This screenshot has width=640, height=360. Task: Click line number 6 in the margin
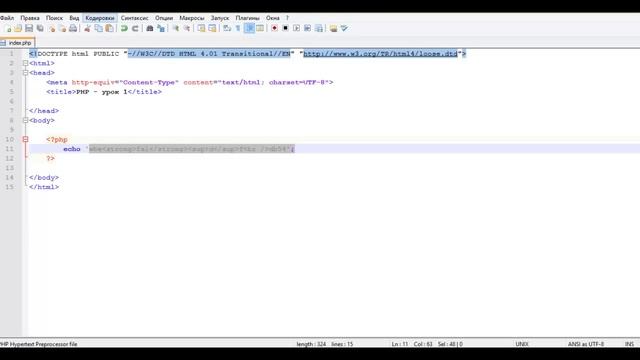11,101
